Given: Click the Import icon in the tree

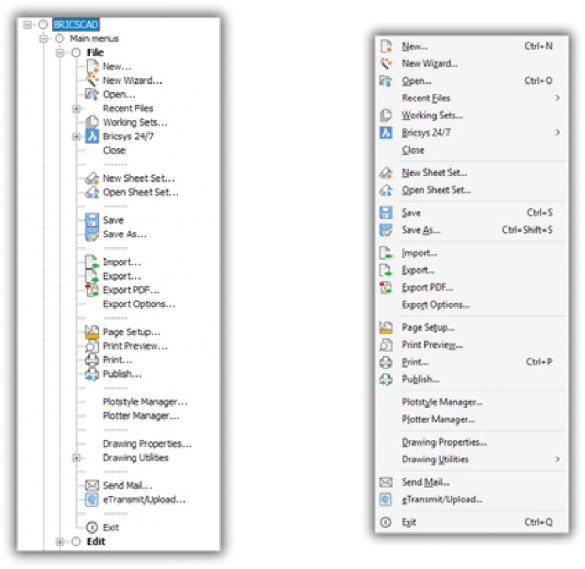Looking at the screenshot, I should tap(92, 262).
